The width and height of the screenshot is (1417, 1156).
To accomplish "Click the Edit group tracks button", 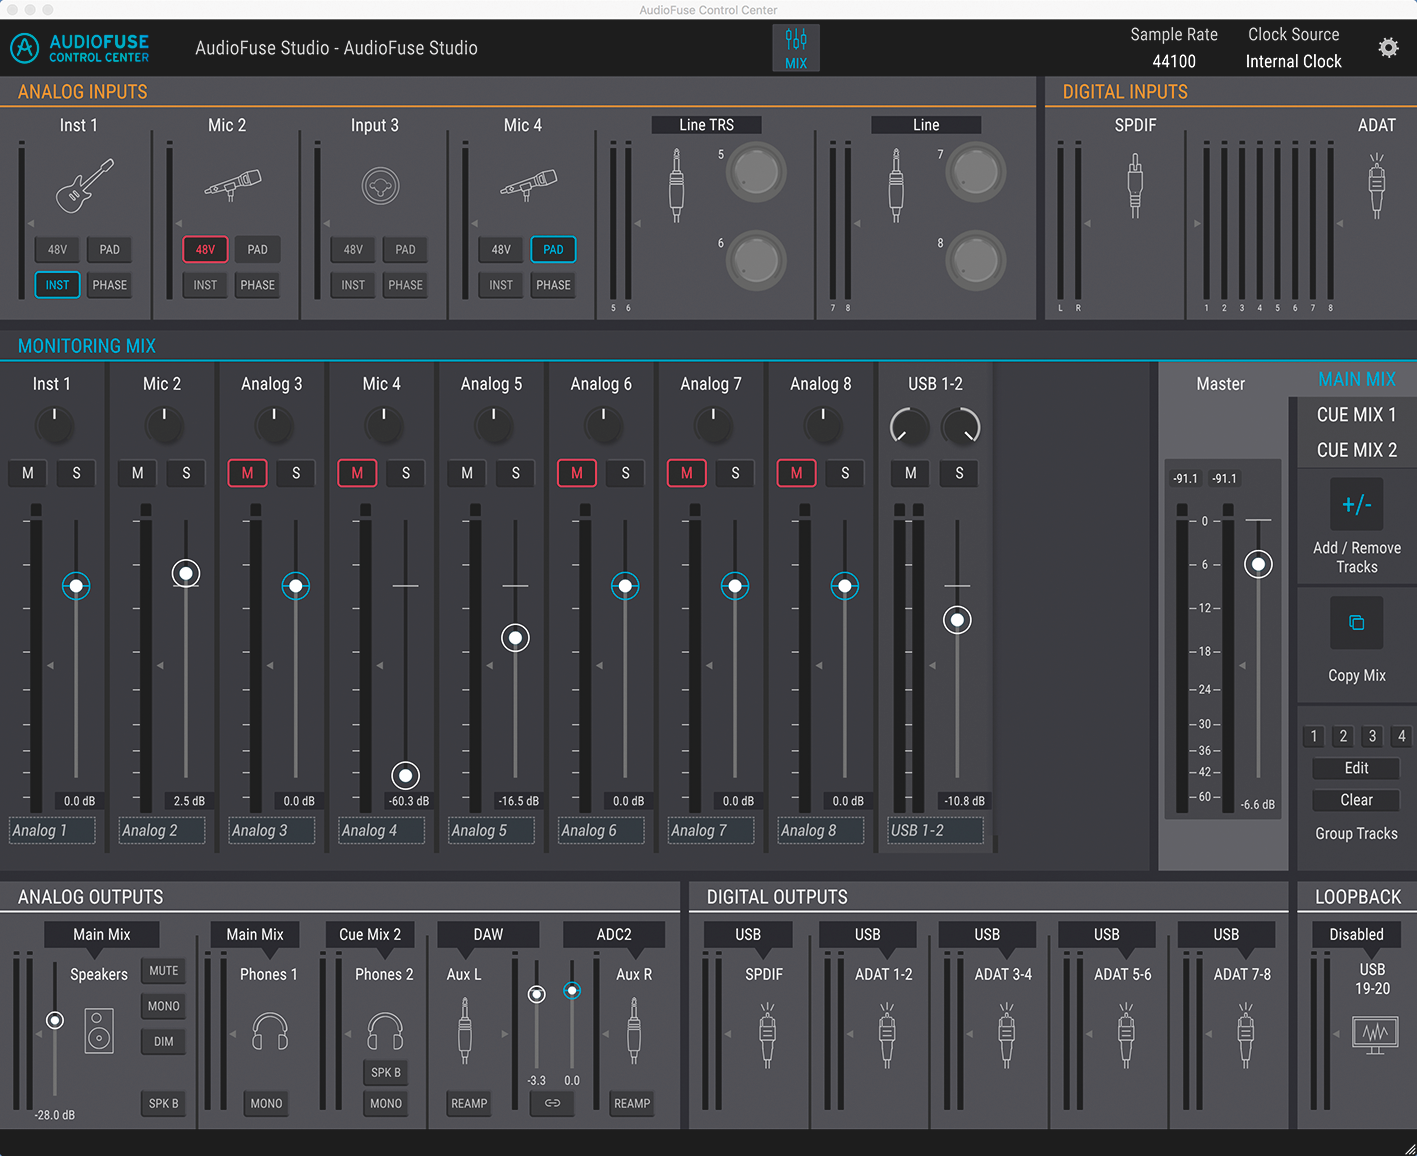I will pyautogui.click(x=1356, y=768).
